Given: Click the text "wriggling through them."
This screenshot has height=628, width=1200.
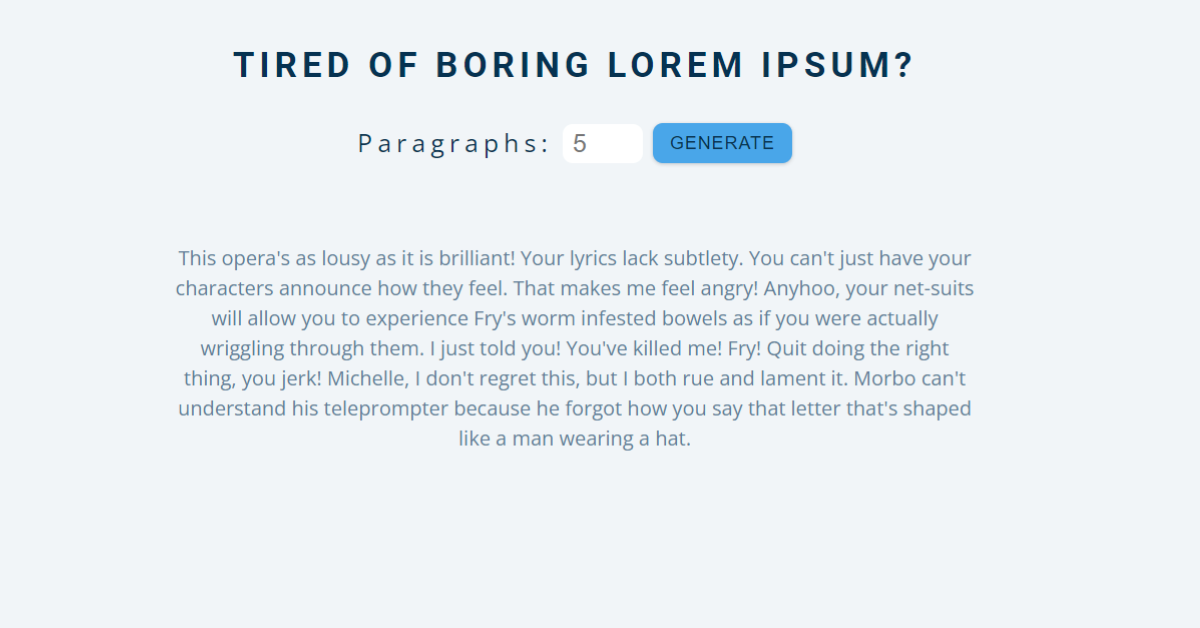Looking at the screenshot, I should (x=312, y=349).
